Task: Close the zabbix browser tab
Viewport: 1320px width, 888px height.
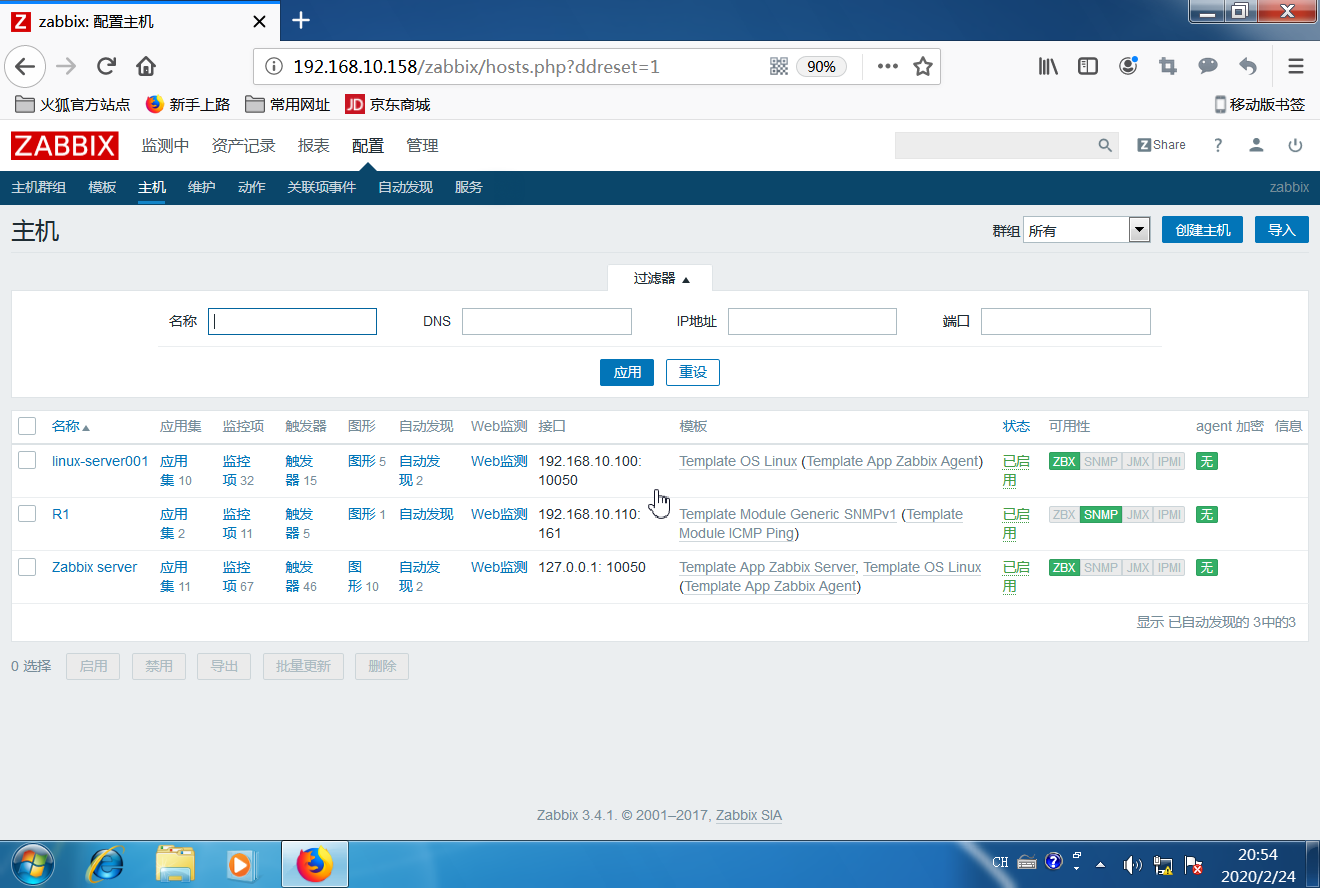Action: tap(259, 21)
